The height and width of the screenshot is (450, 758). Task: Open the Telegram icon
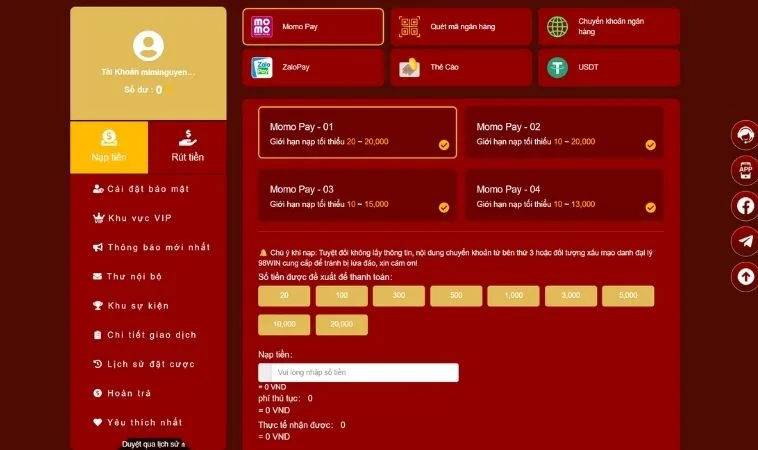click(x=745, y=241)
